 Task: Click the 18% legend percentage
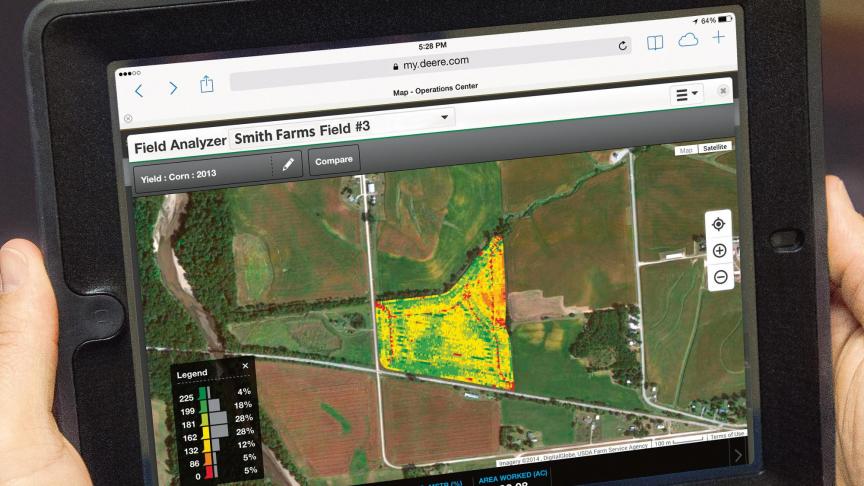pos(242,404)
